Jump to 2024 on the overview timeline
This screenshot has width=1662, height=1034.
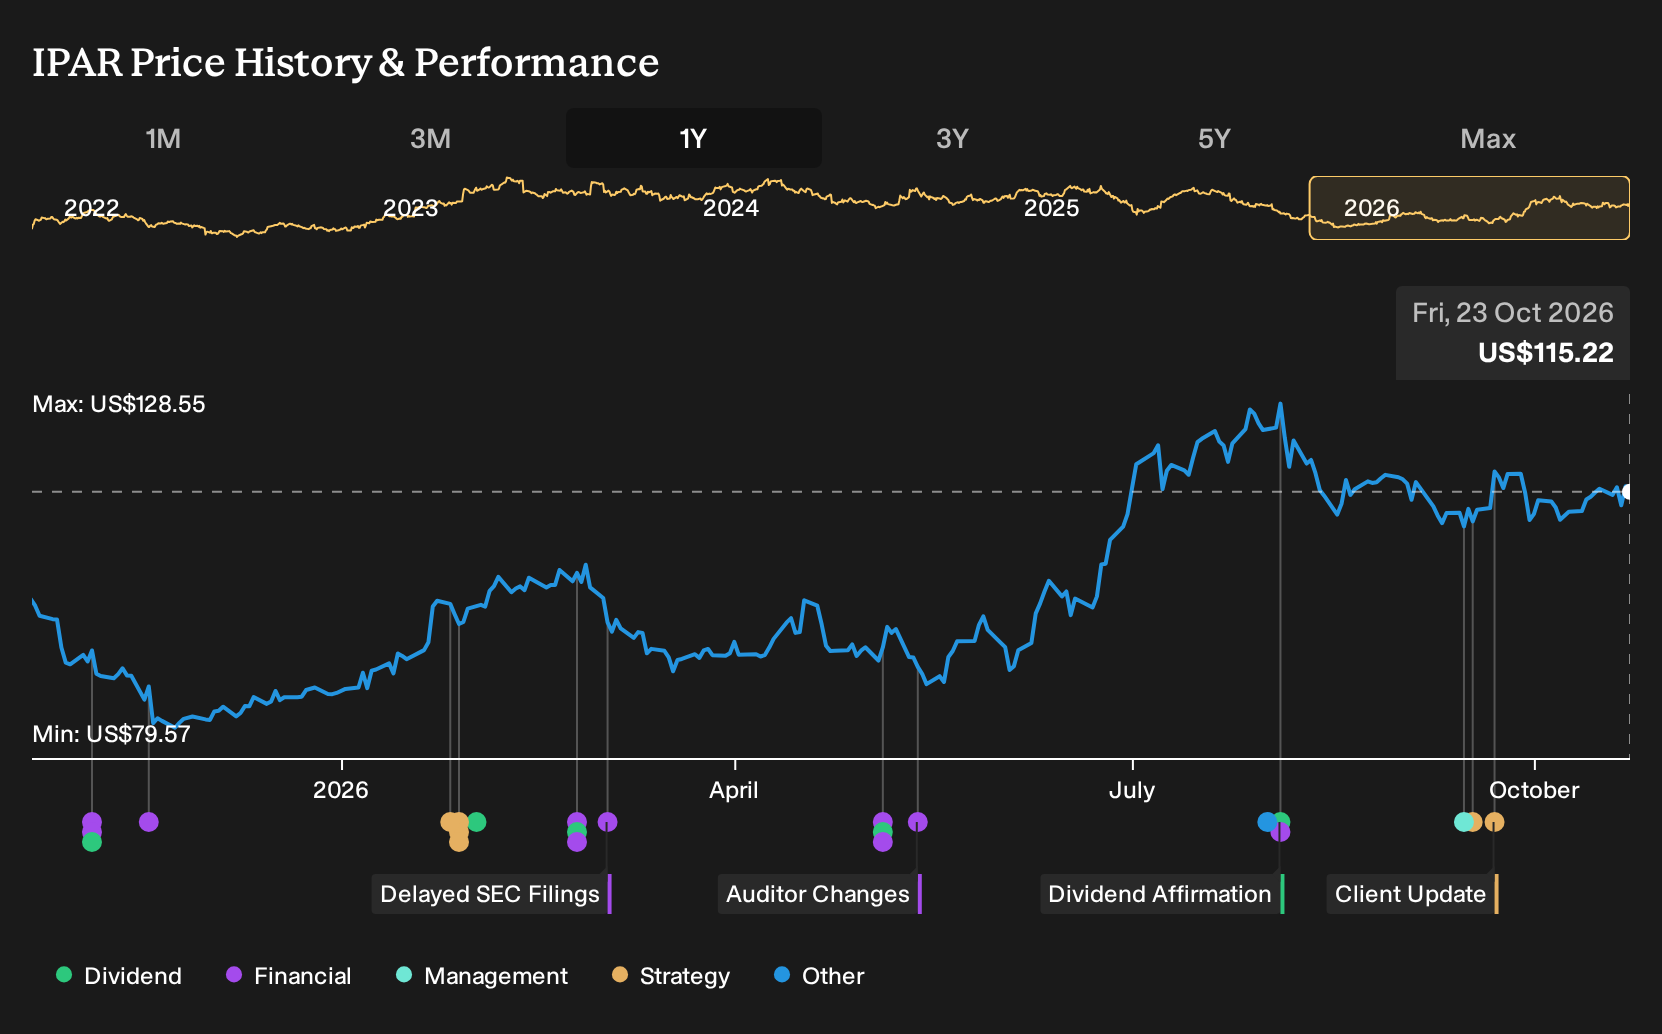(x=731, y=208)
